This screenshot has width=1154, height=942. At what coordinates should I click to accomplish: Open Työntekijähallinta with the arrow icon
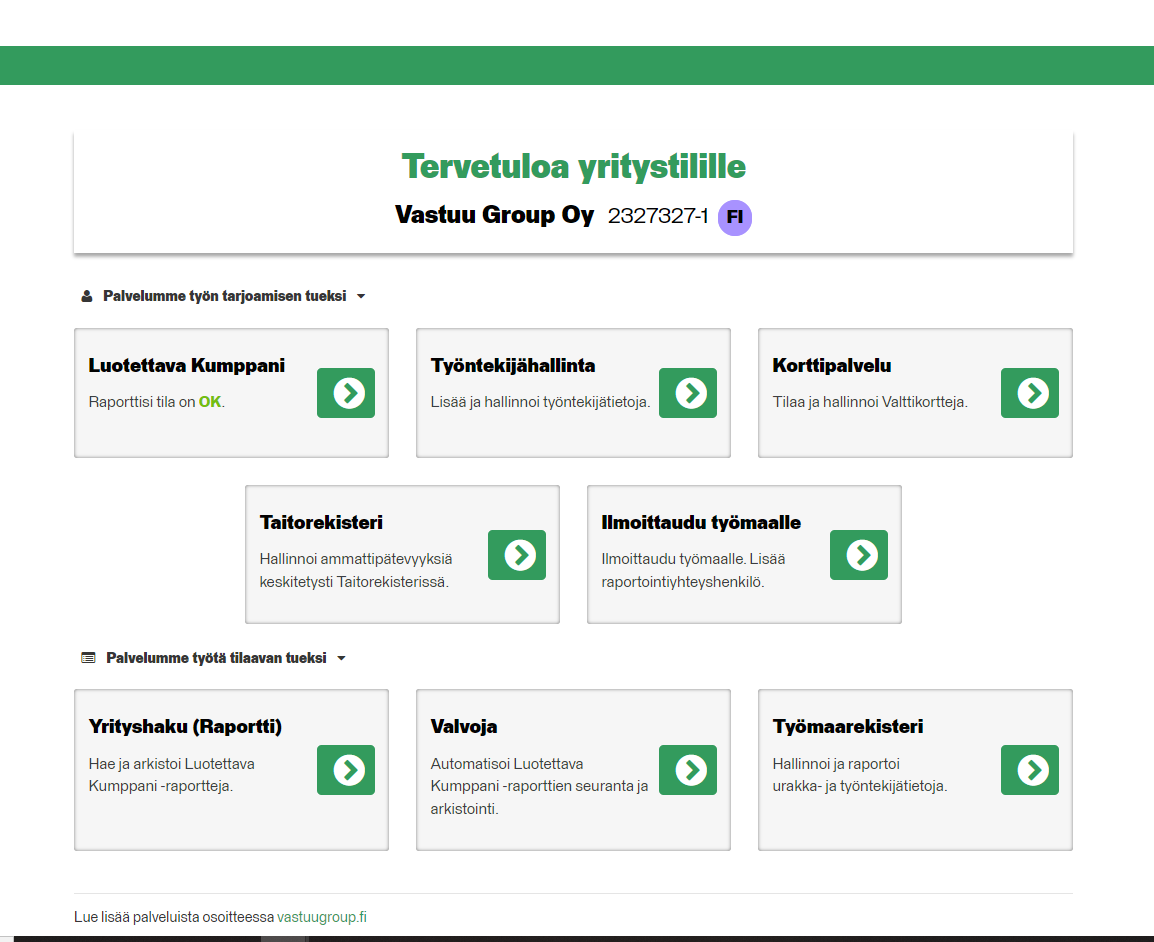tap(687, 393)
